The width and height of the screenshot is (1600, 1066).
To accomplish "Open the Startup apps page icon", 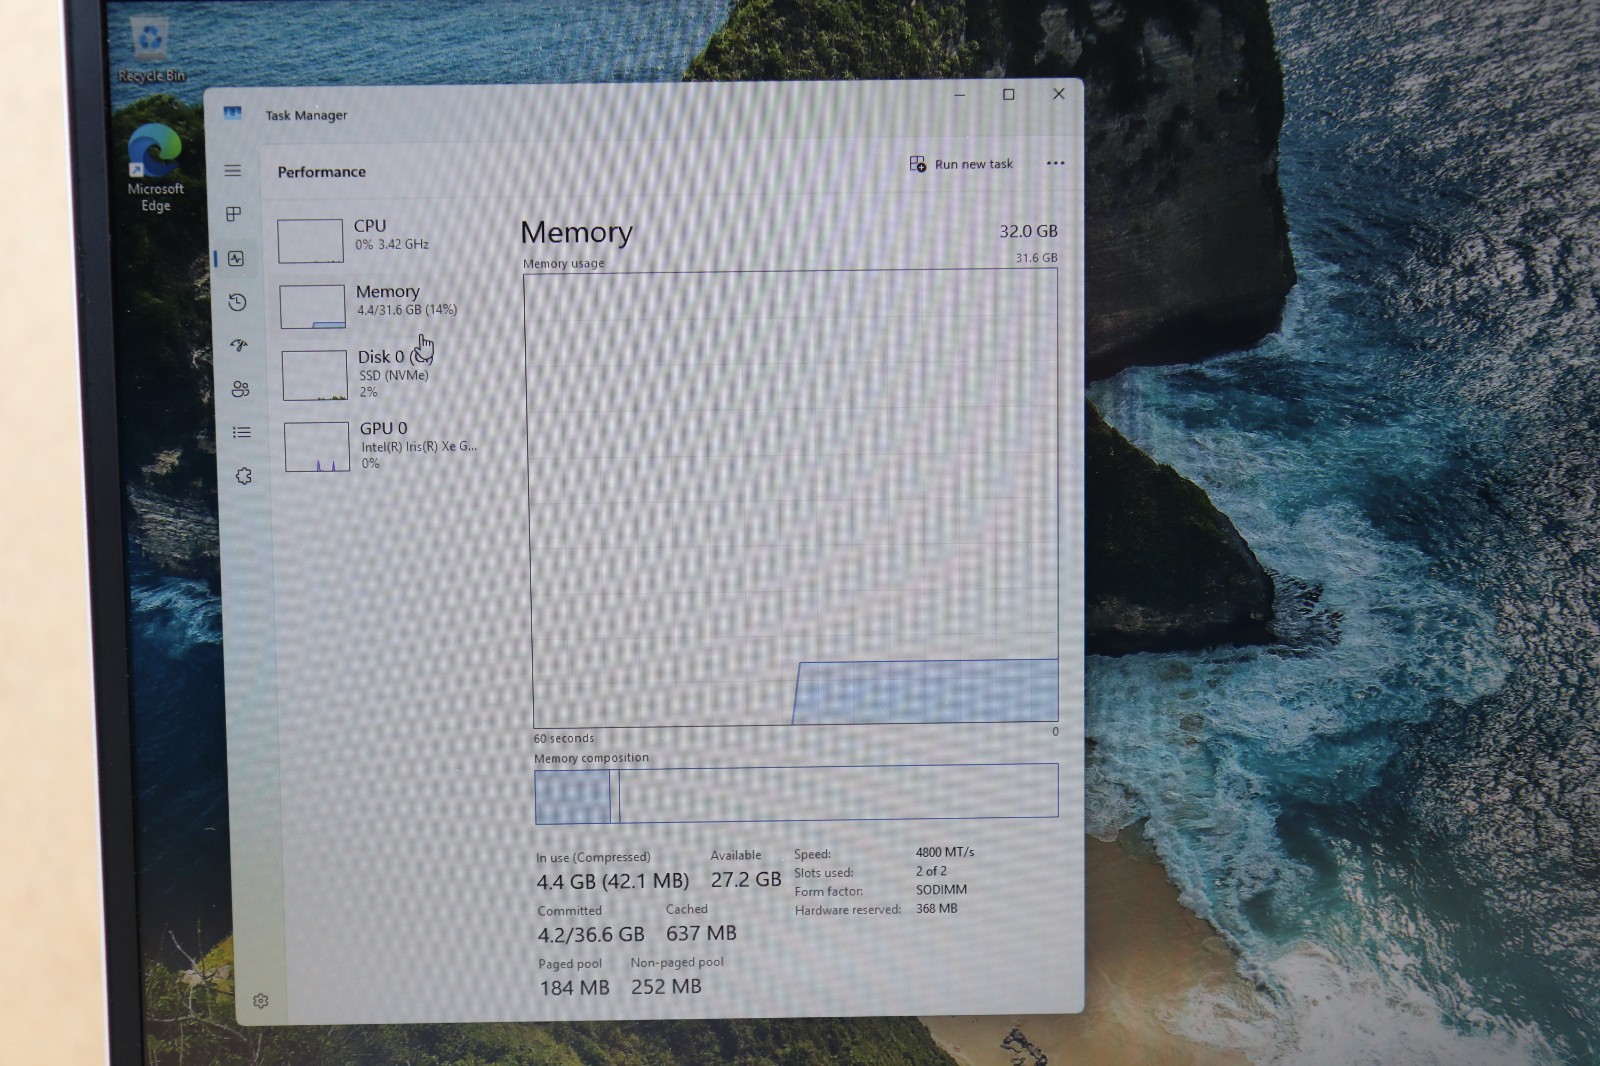I will point(239,345).
